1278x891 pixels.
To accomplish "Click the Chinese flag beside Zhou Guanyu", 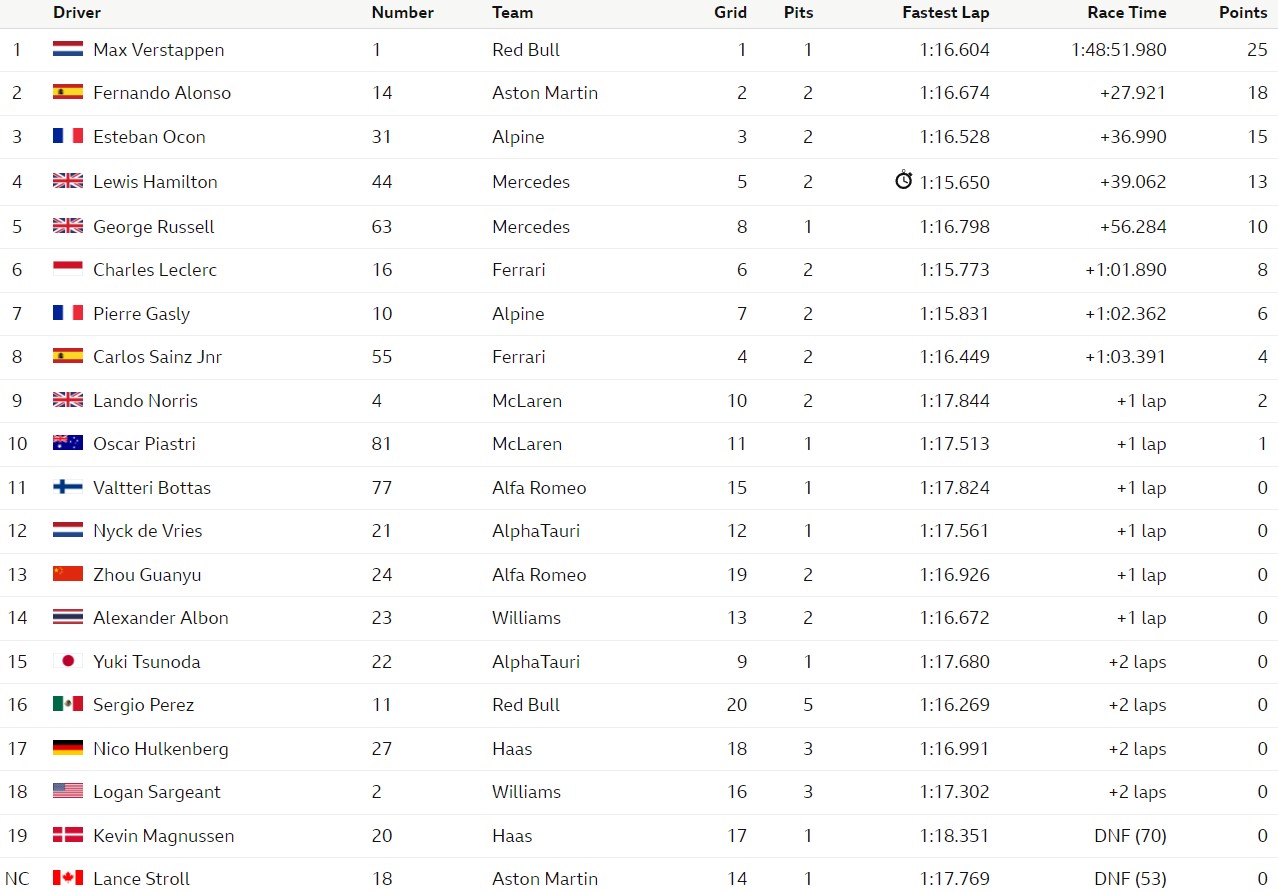I will pyautogui.click(x=68, y=574).
